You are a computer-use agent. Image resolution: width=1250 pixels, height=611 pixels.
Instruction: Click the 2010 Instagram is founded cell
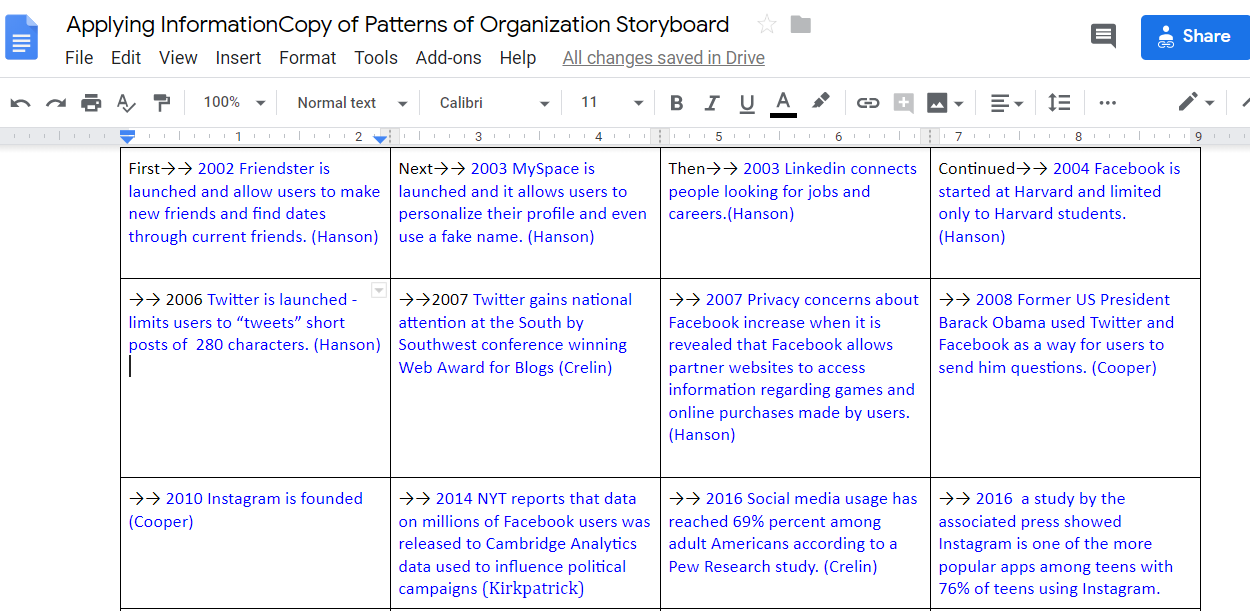(x=245, y=510)
